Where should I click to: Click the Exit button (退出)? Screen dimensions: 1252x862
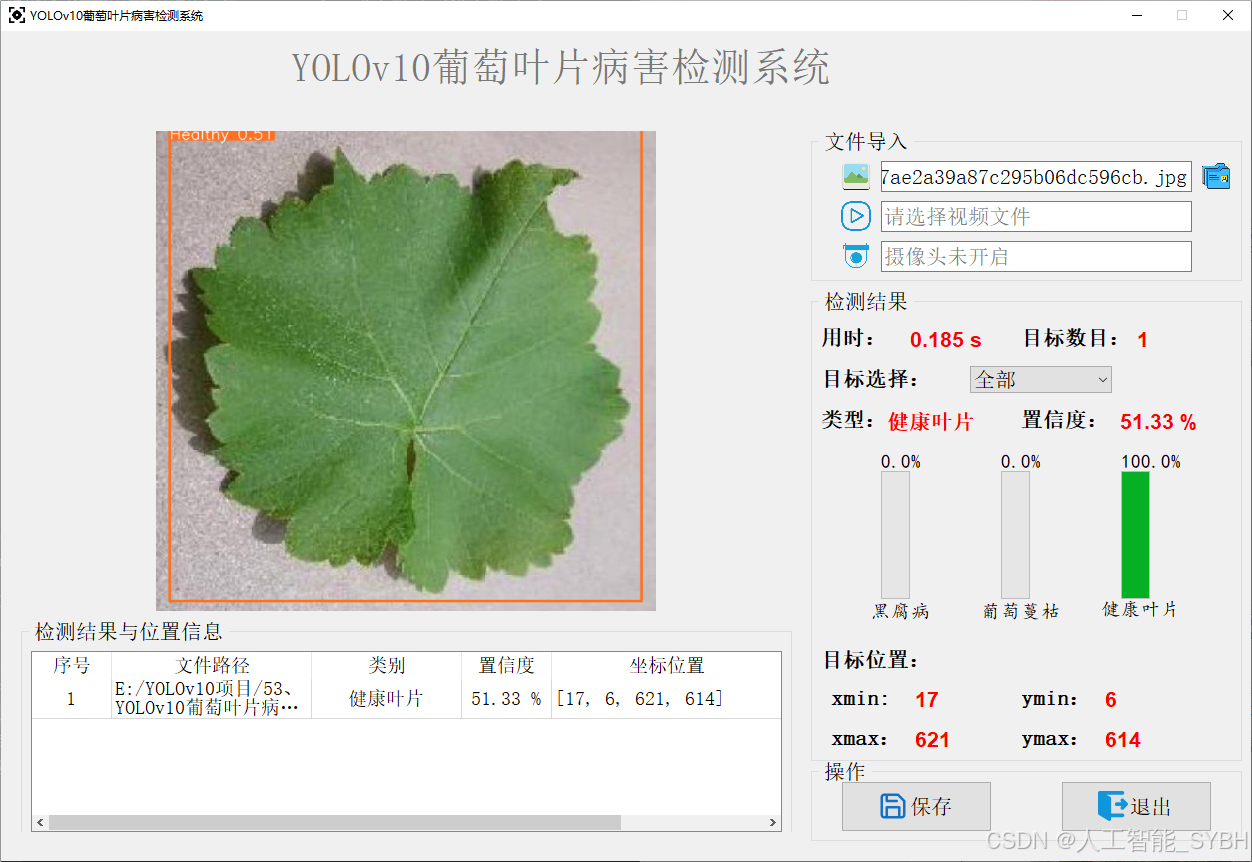coord(1136,806)
